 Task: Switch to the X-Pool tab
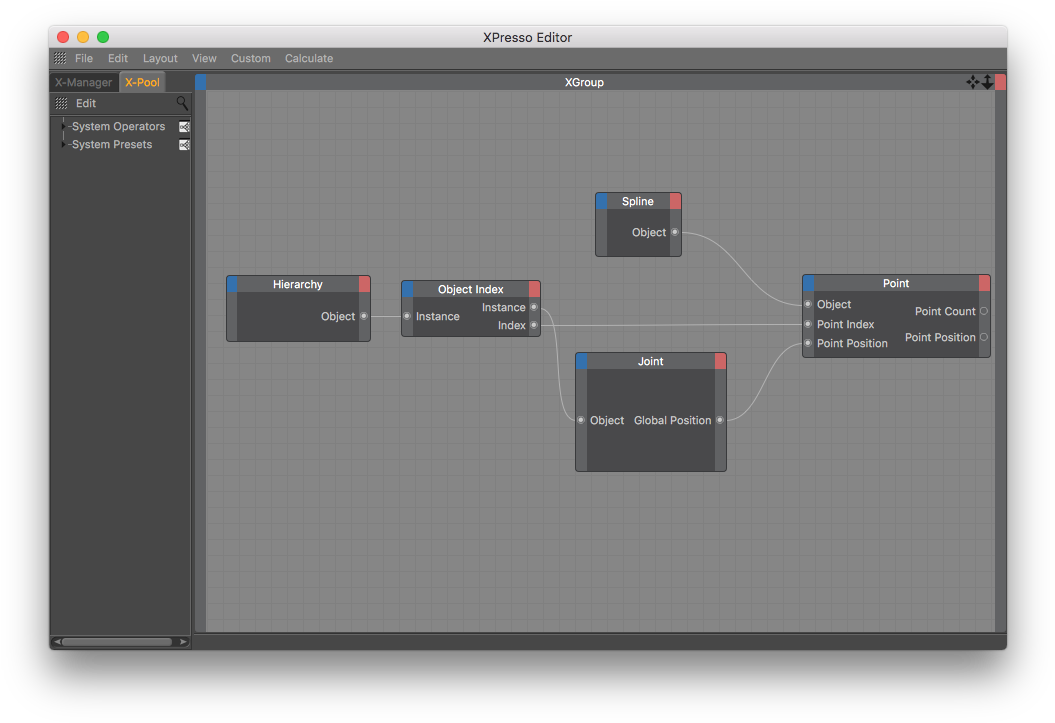point(142,83)
